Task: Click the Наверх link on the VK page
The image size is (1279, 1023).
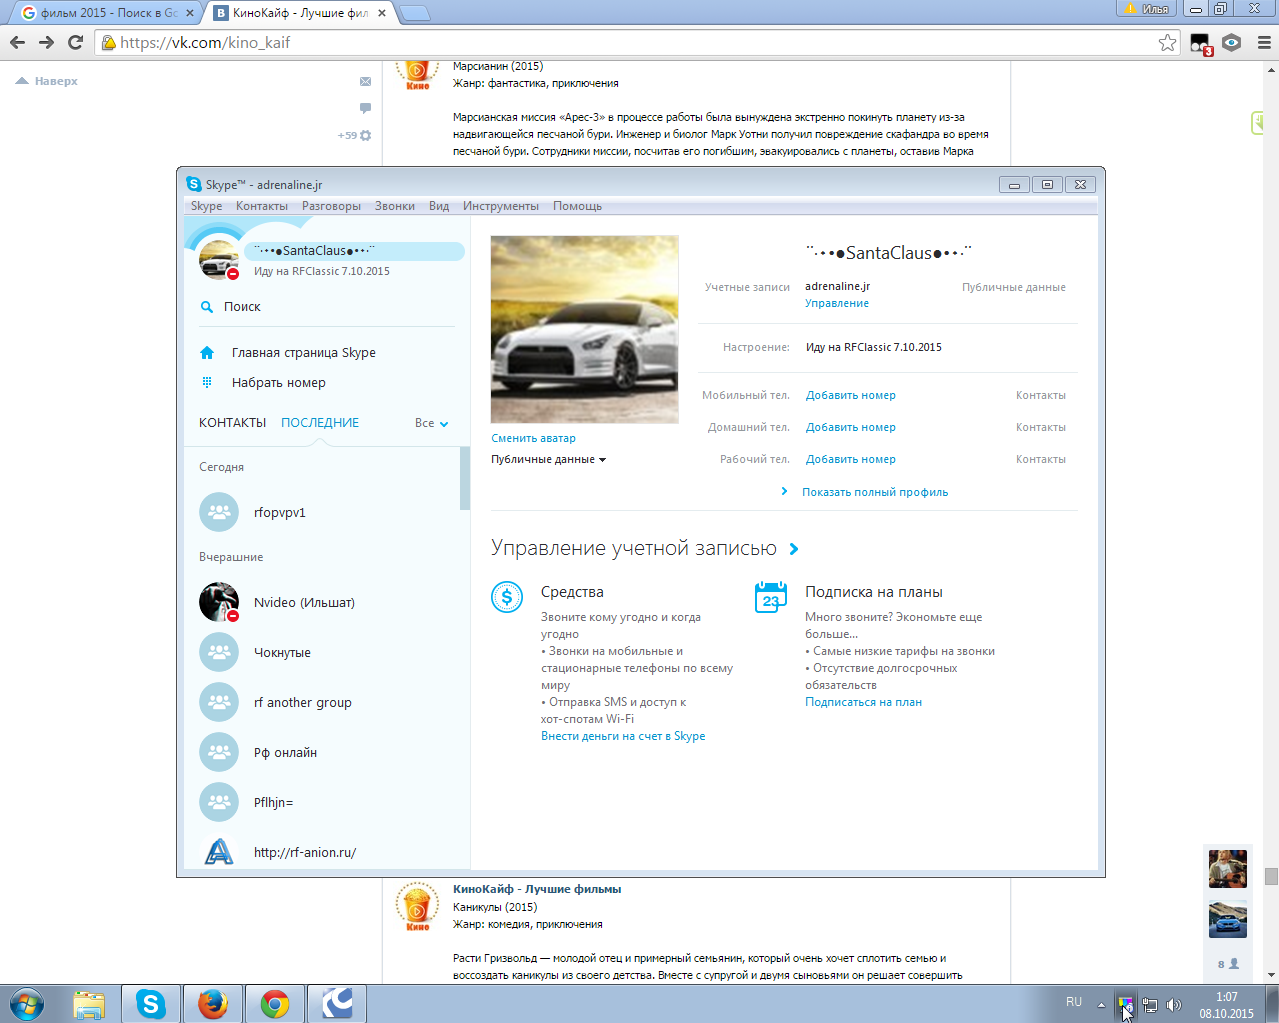Action: [x=47, y=81]
